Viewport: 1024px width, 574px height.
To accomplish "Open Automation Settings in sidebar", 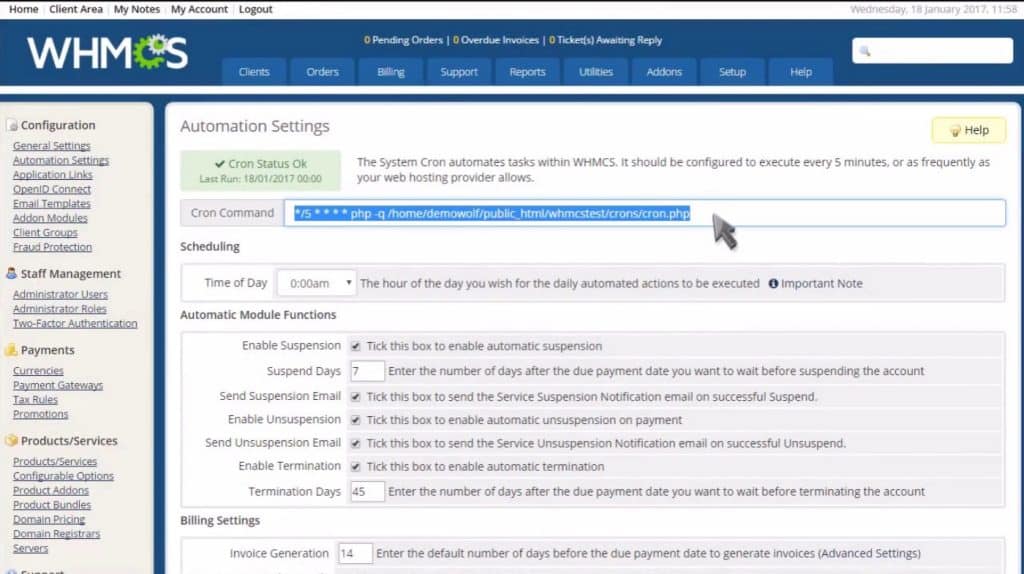I will (x=61, y=160).
